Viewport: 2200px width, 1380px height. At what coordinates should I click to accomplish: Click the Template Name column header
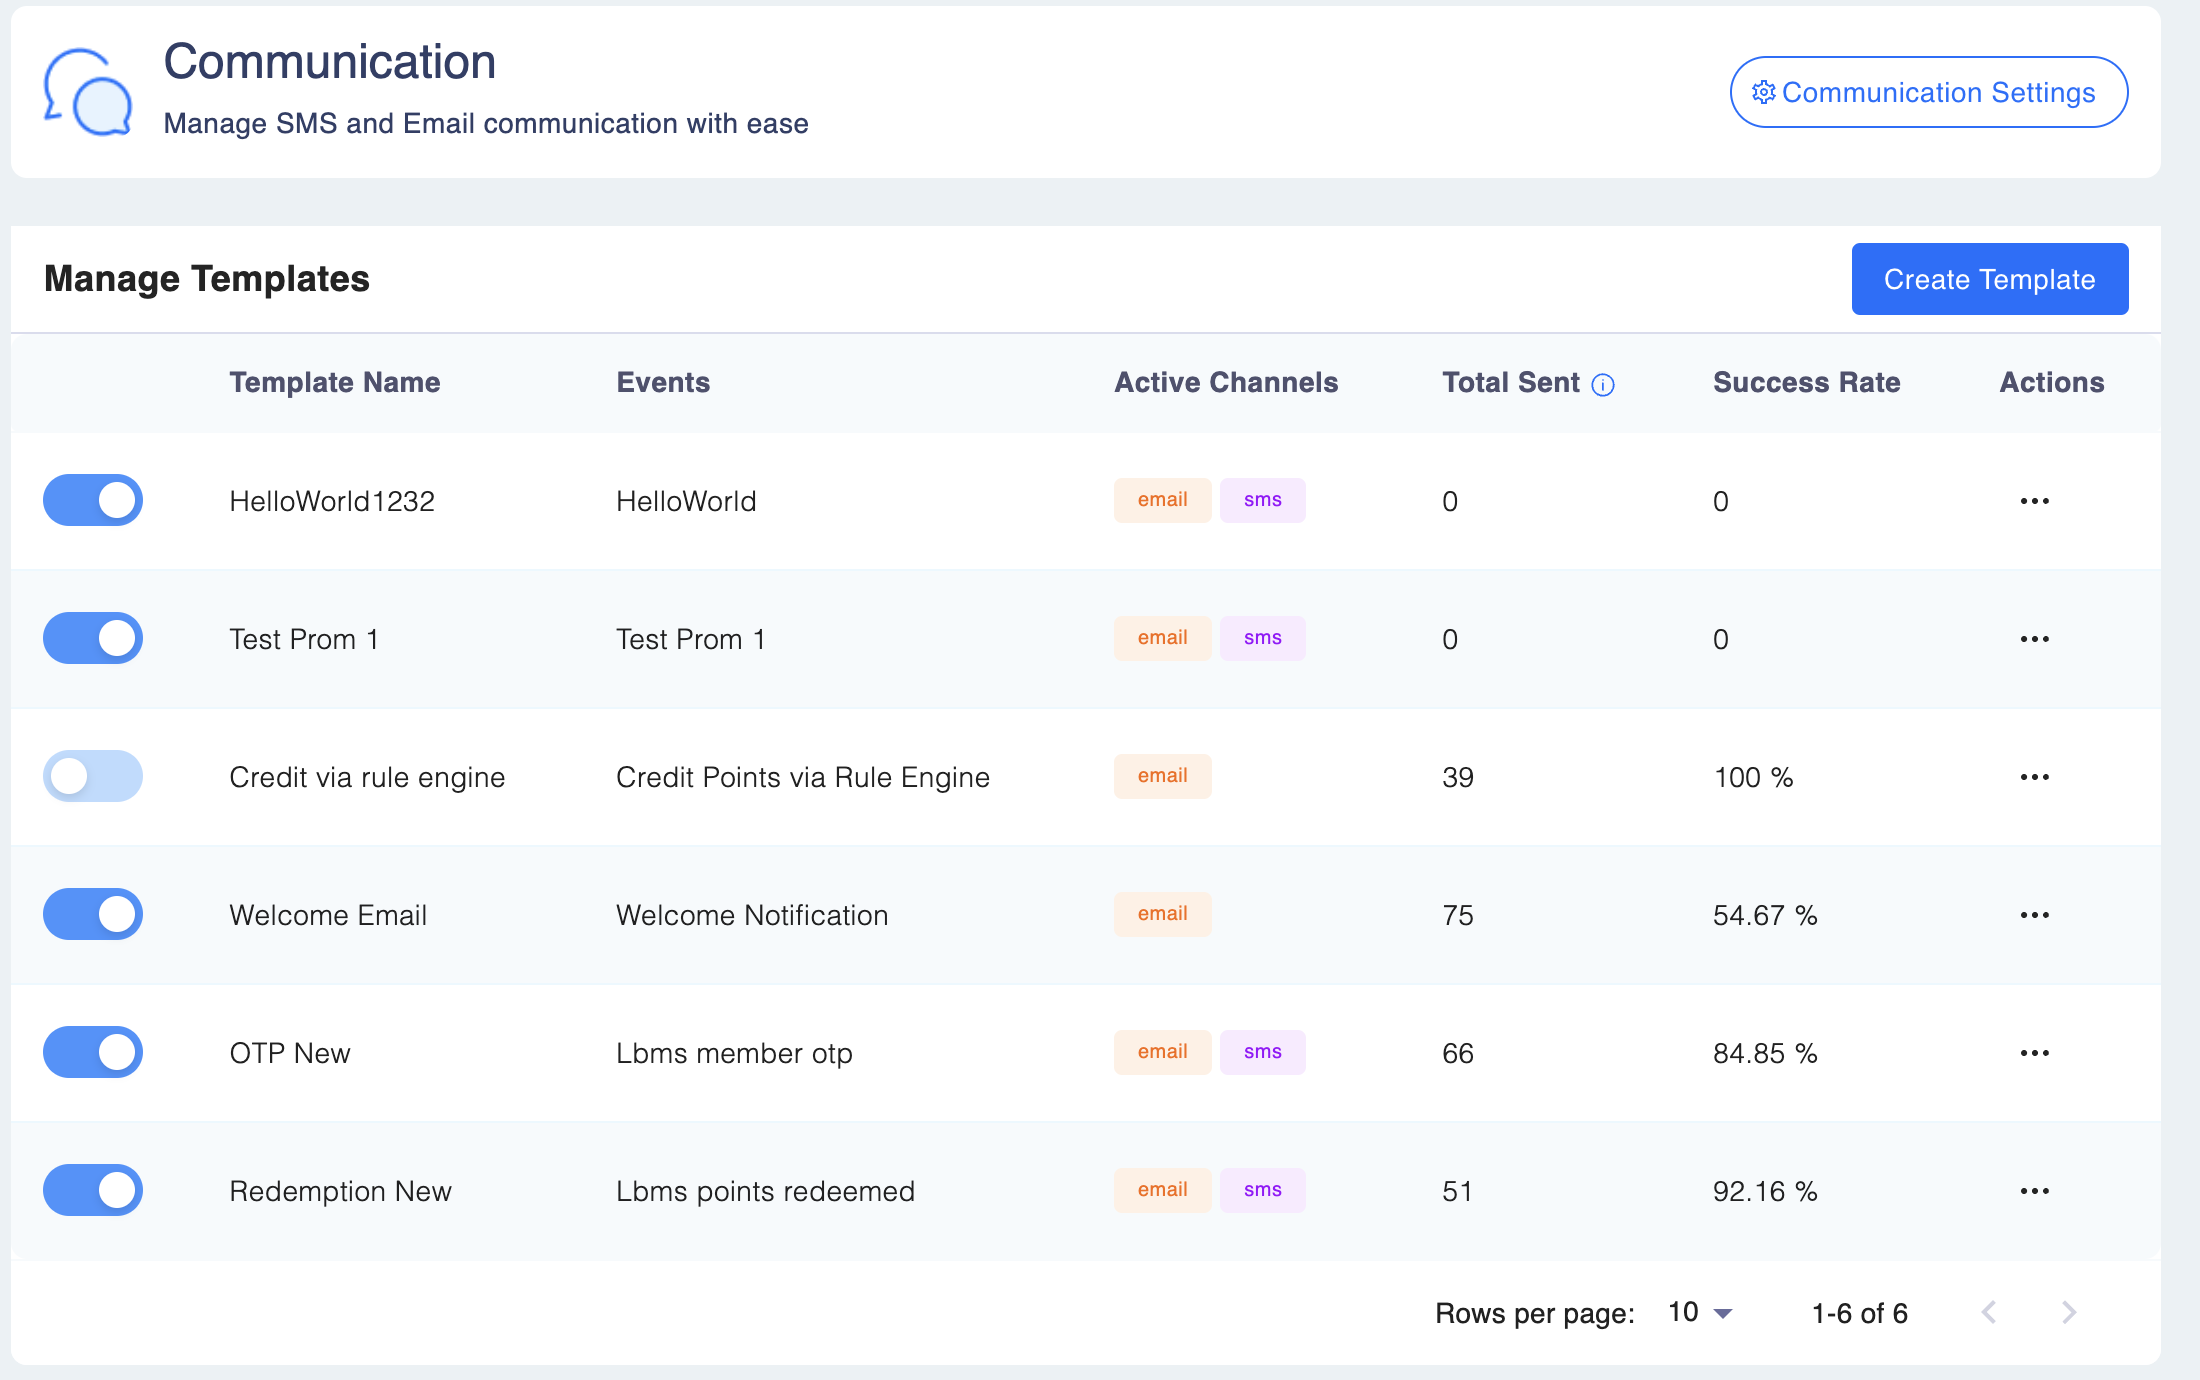[335, 382]
